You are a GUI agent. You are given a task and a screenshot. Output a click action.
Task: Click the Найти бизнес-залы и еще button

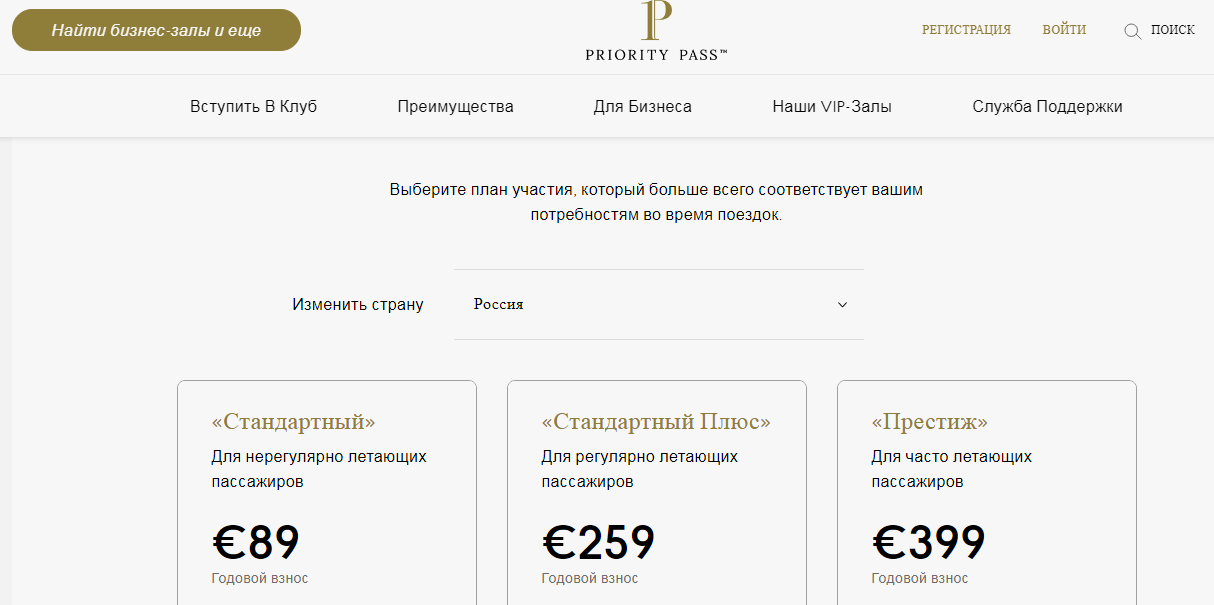(156, 30)
